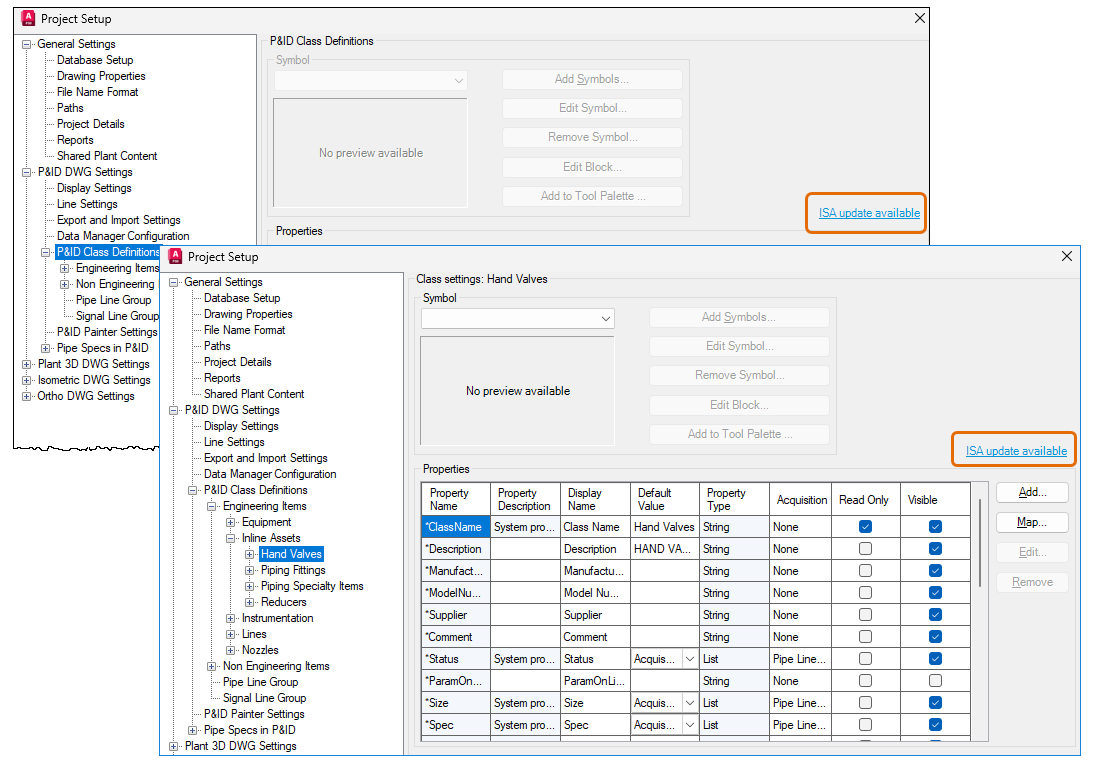Screen dimensions: 1093x762
Task: Select Data Manager Configuration in front window
Action: 270,474
